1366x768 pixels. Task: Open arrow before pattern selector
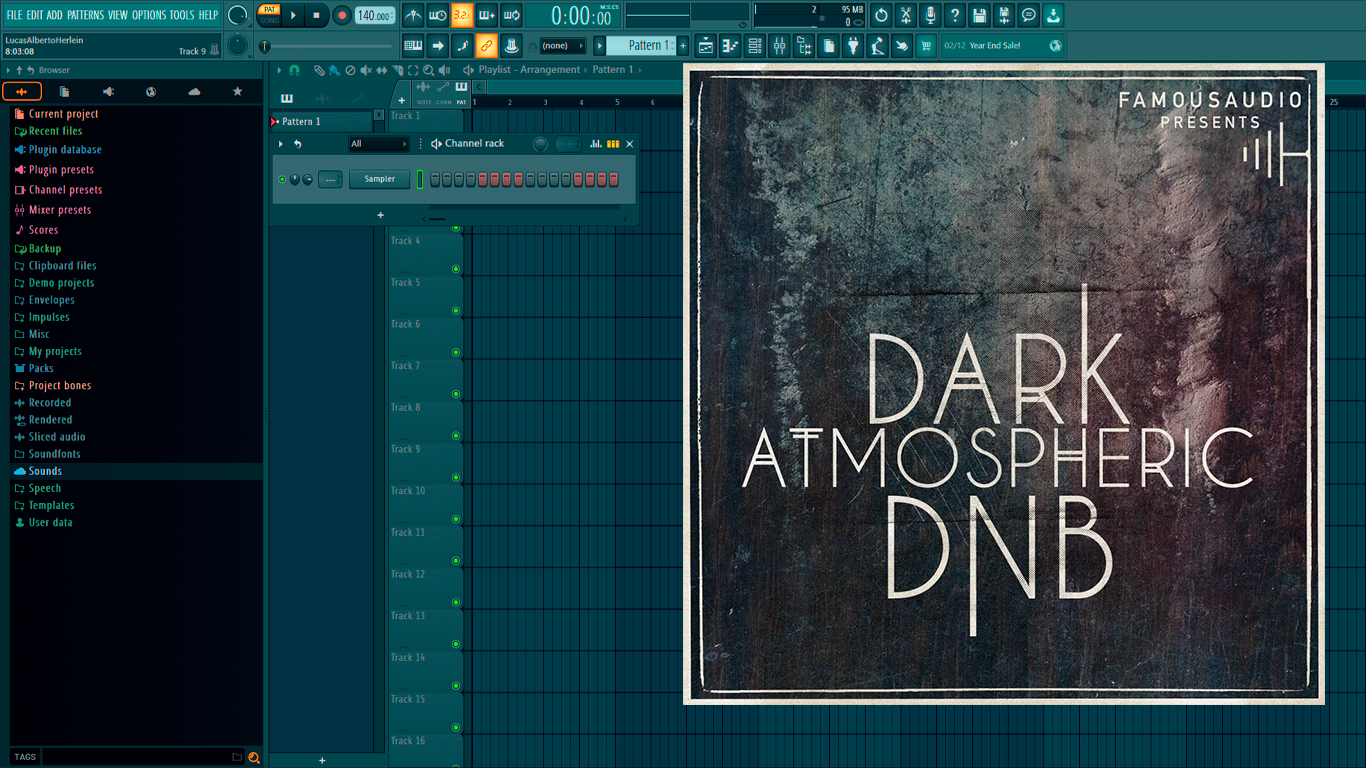coord(599,45)
